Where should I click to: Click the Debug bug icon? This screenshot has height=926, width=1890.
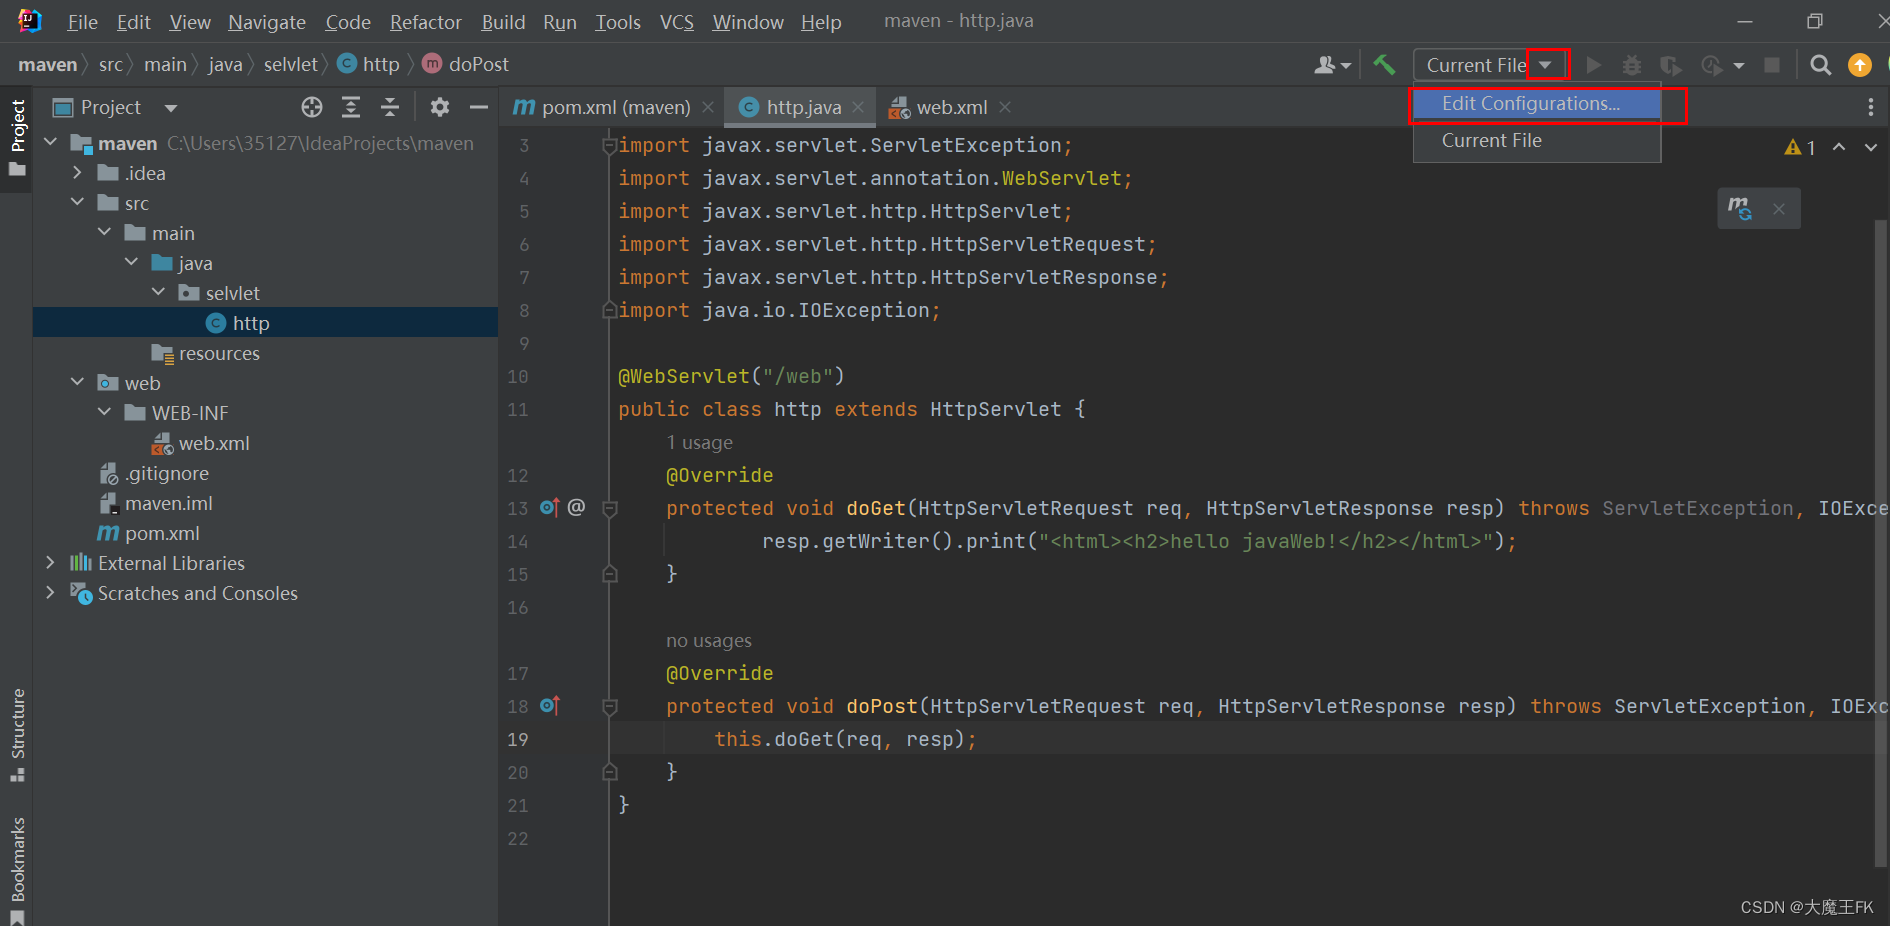click(x=1632, y=65)
